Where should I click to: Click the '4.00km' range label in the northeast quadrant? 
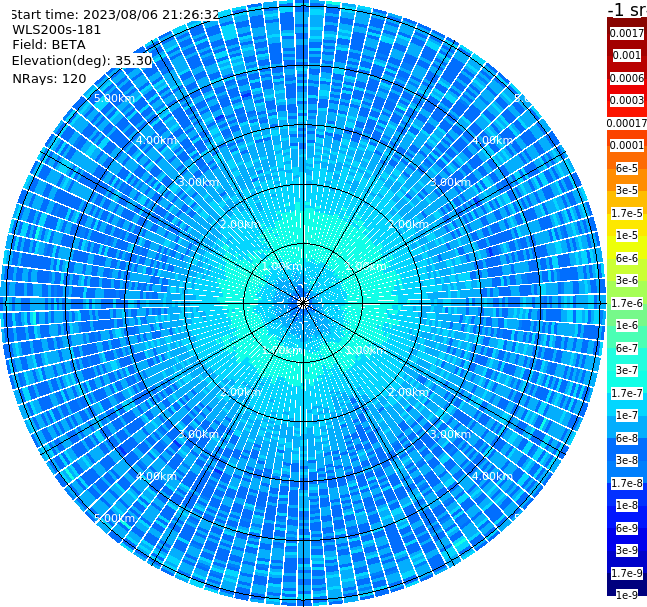[492, 140]
